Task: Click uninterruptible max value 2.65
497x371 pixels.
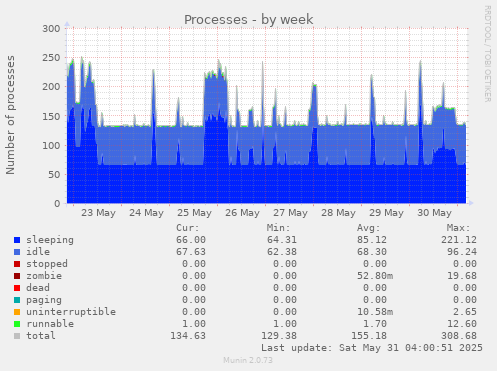Action: [x=465, y=312]
